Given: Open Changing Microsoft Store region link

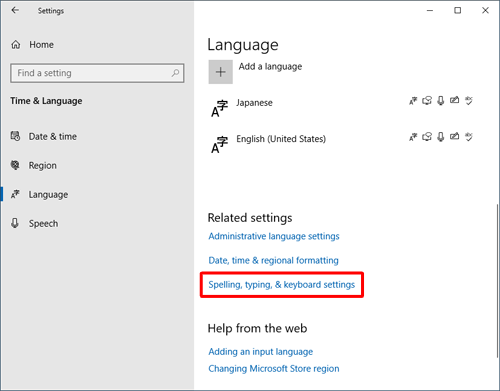Looking at the screenshot, I should (274, 369).
